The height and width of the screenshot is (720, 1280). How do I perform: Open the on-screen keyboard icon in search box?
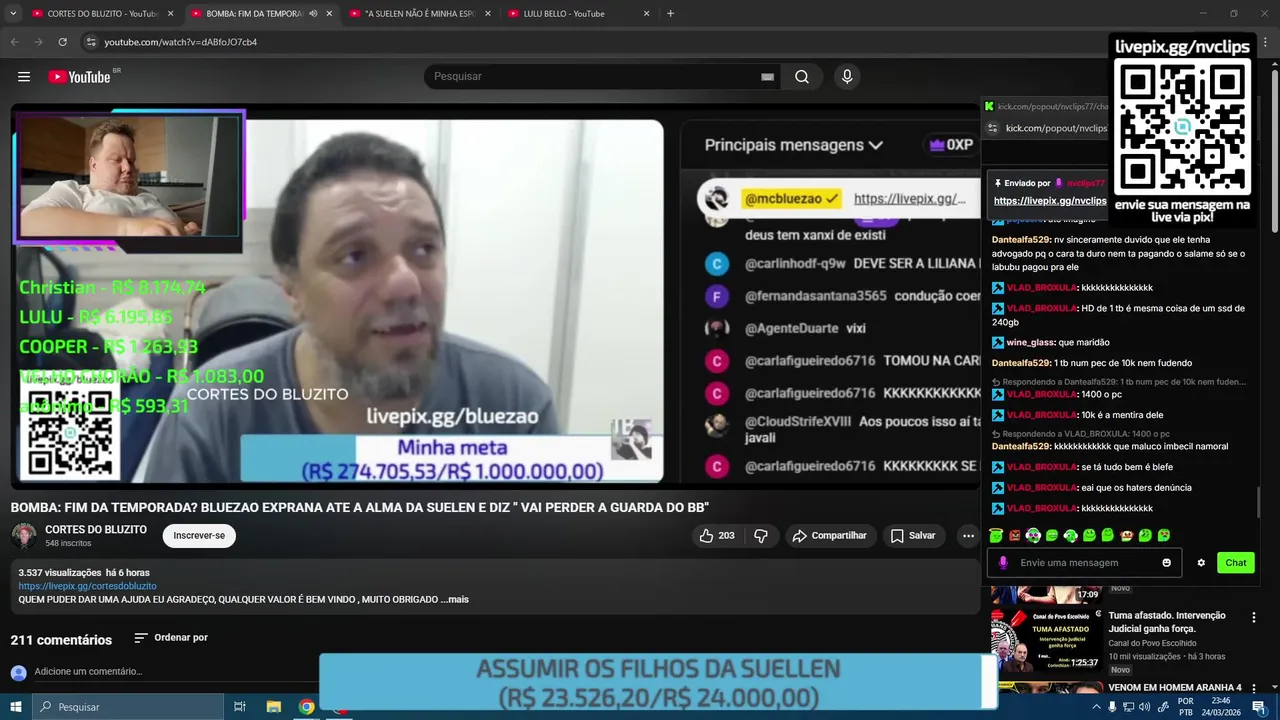pos(767,77)
